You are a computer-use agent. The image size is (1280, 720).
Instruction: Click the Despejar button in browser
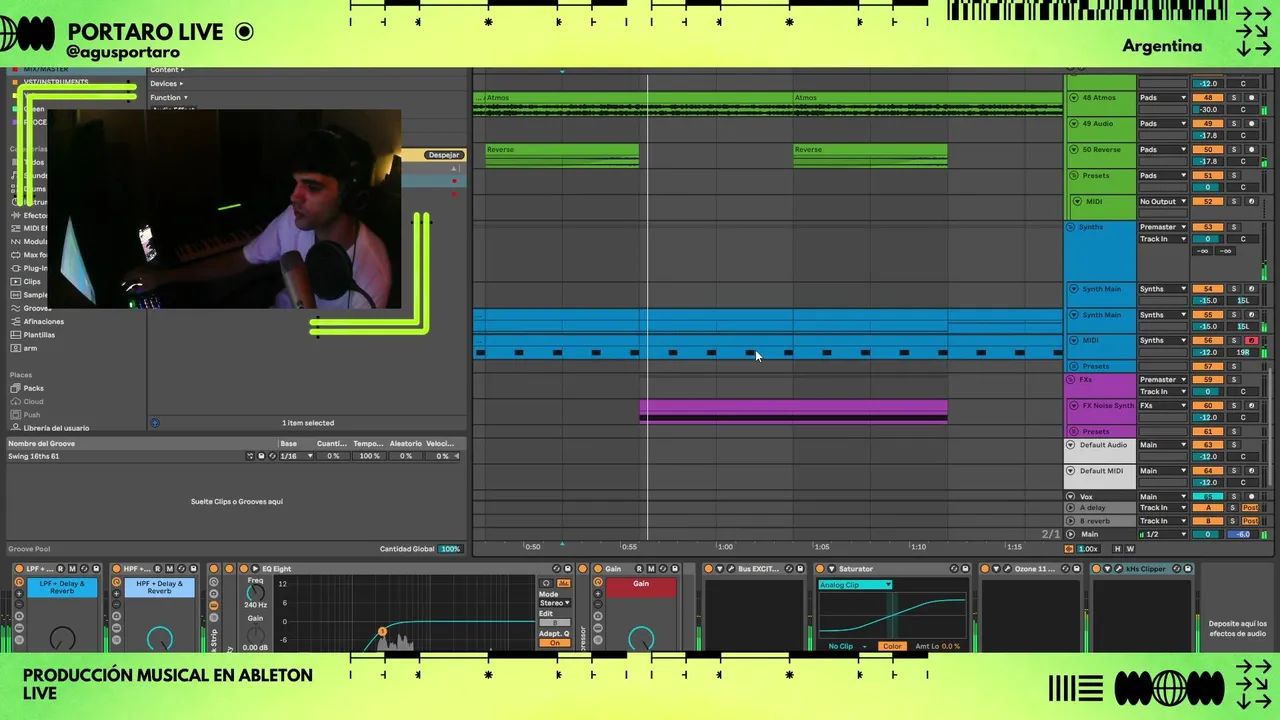coord(443,155)
